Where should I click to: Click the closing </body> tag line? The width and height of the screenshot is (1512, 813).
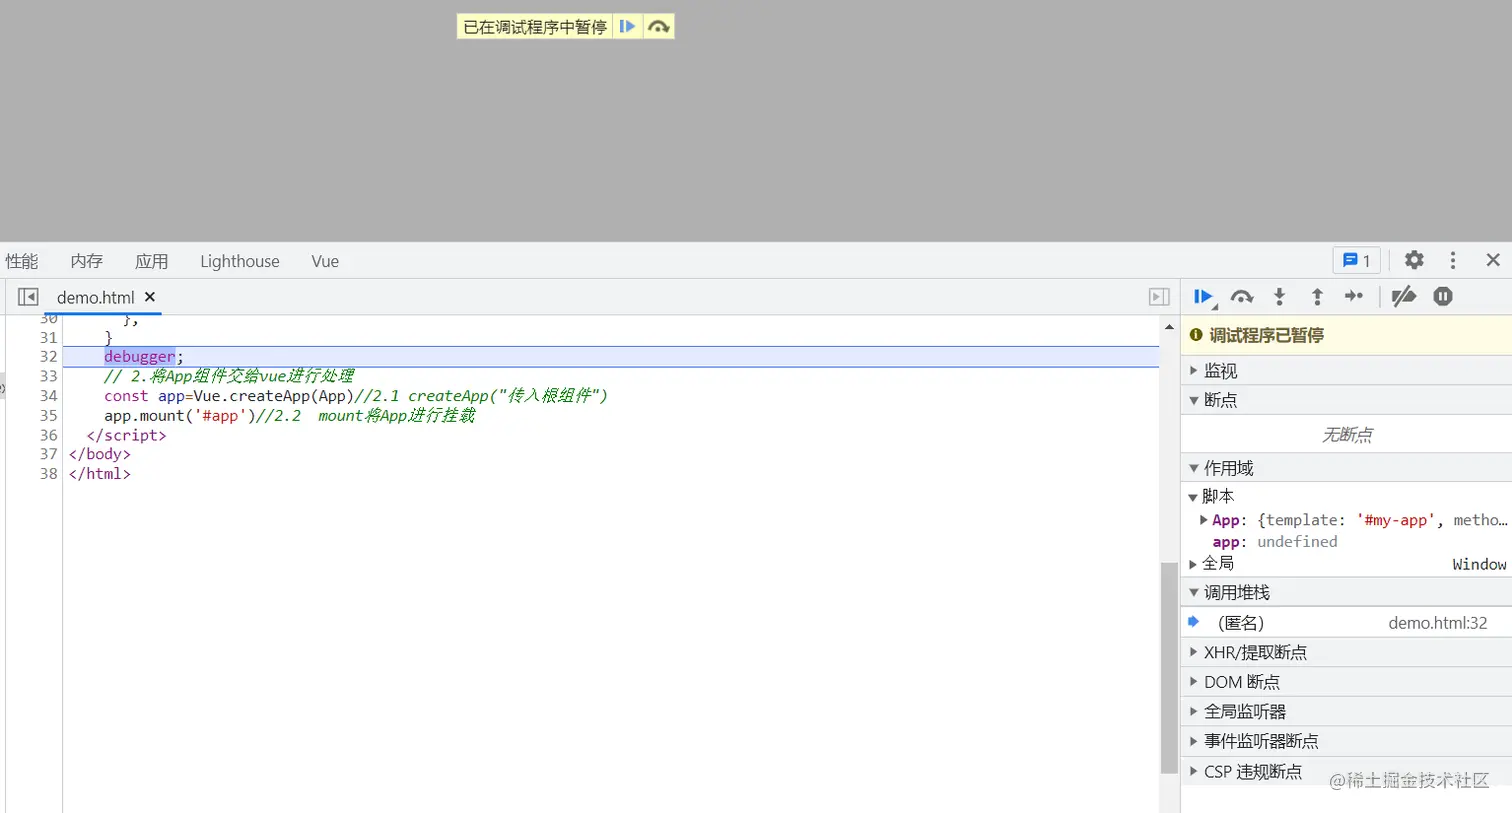(x=100, y=454)
